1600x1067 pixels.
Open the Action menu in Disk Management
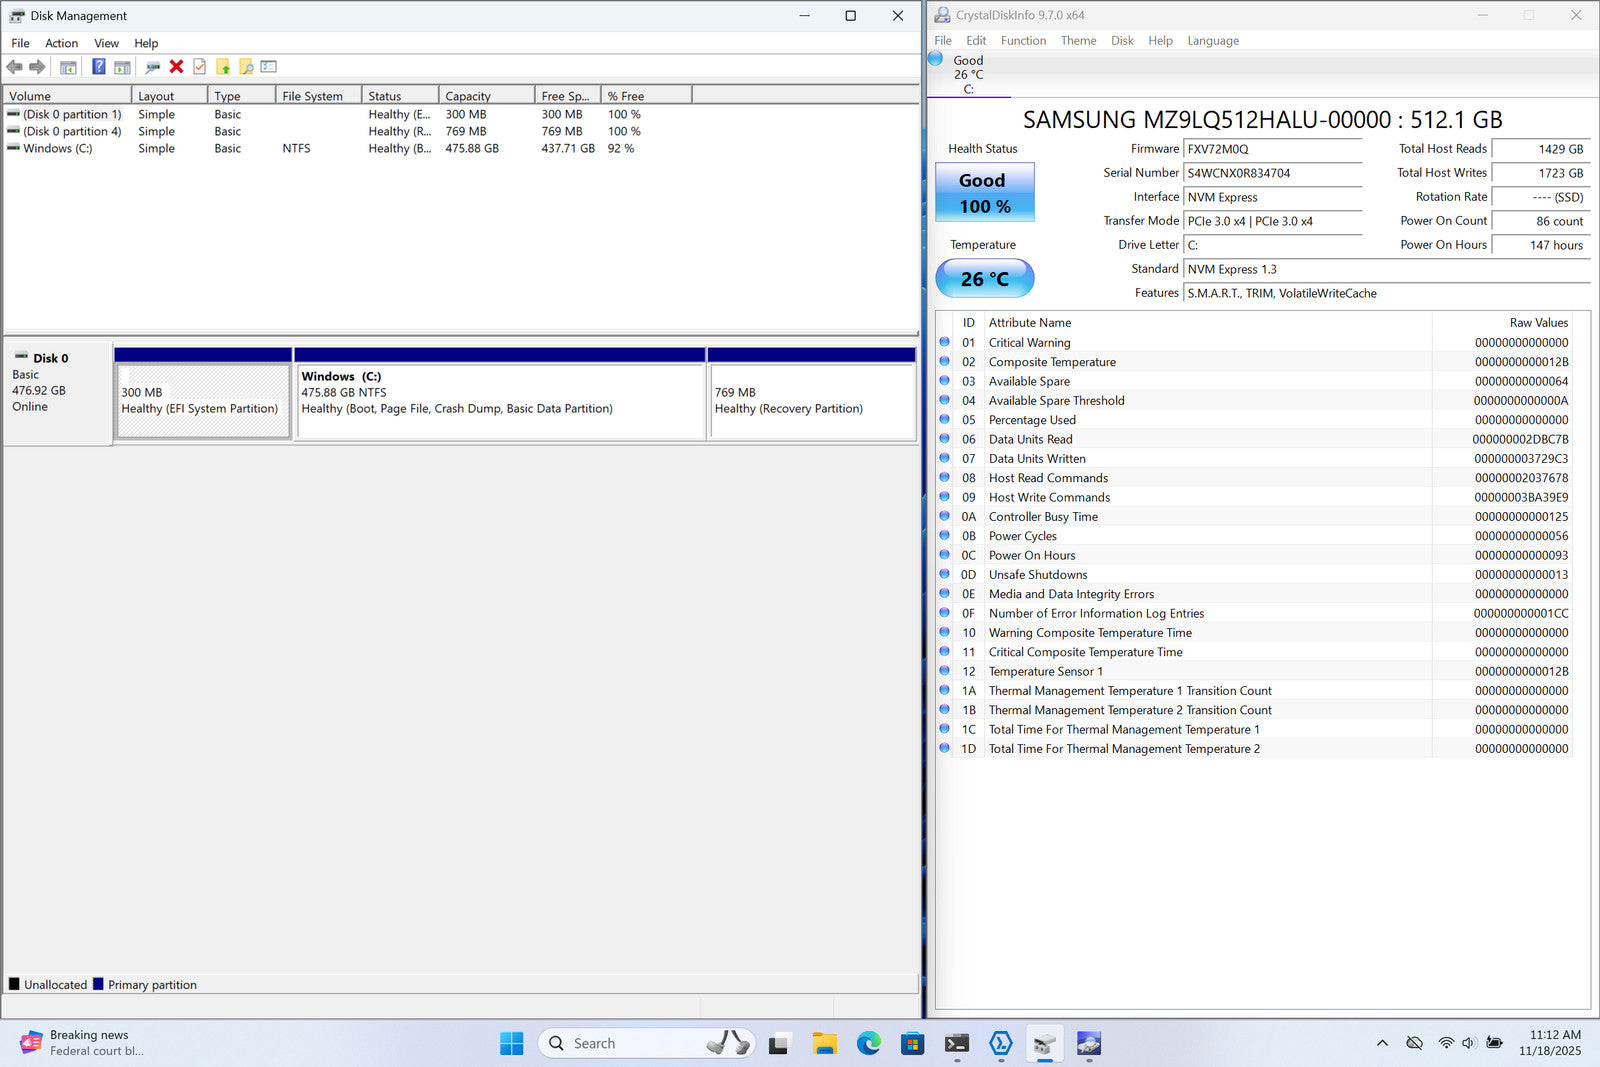(x=61, y=43)
